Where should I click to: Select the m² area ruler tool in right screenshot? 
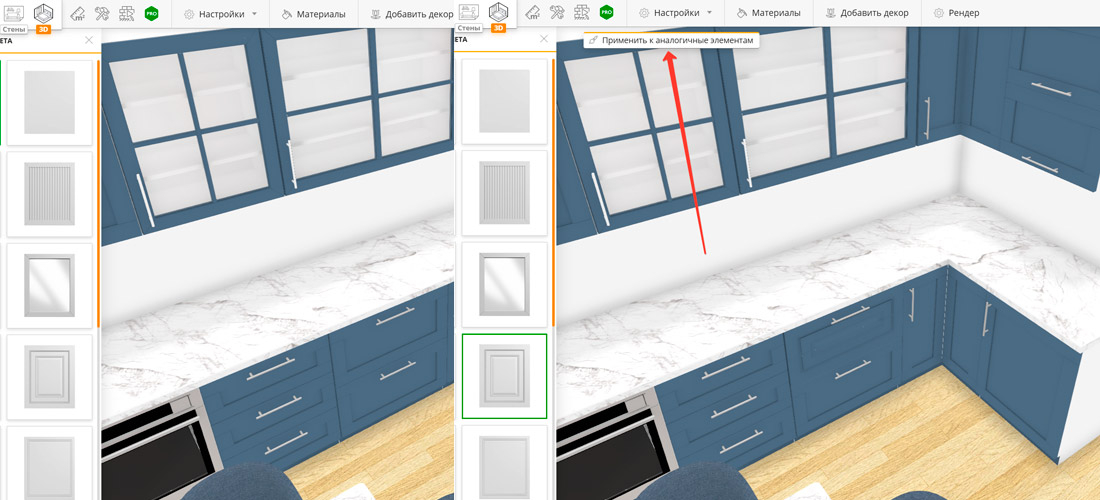(x=533, y=13)
